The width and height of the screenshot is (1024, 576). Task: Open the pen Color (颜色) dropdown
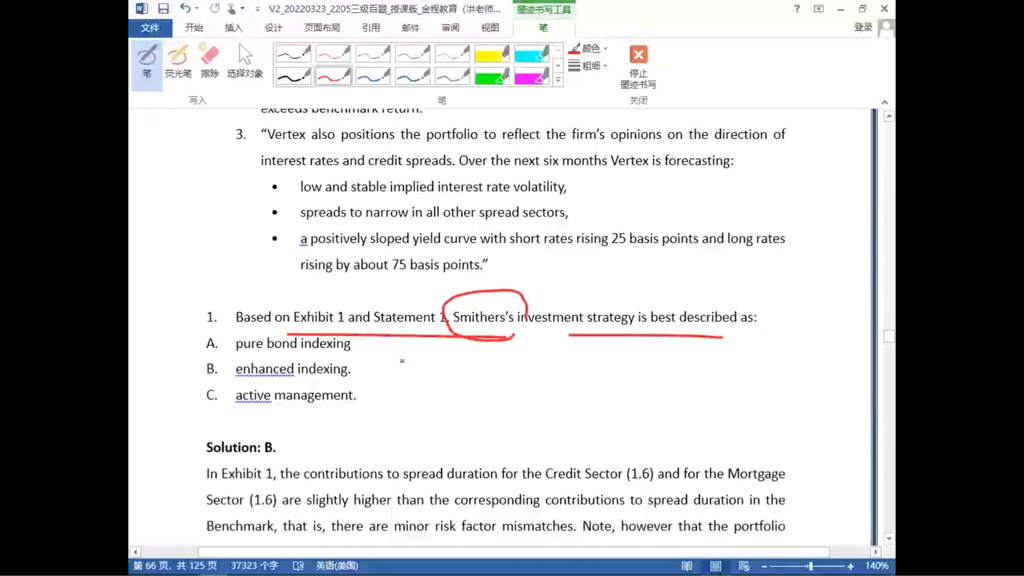588,48
